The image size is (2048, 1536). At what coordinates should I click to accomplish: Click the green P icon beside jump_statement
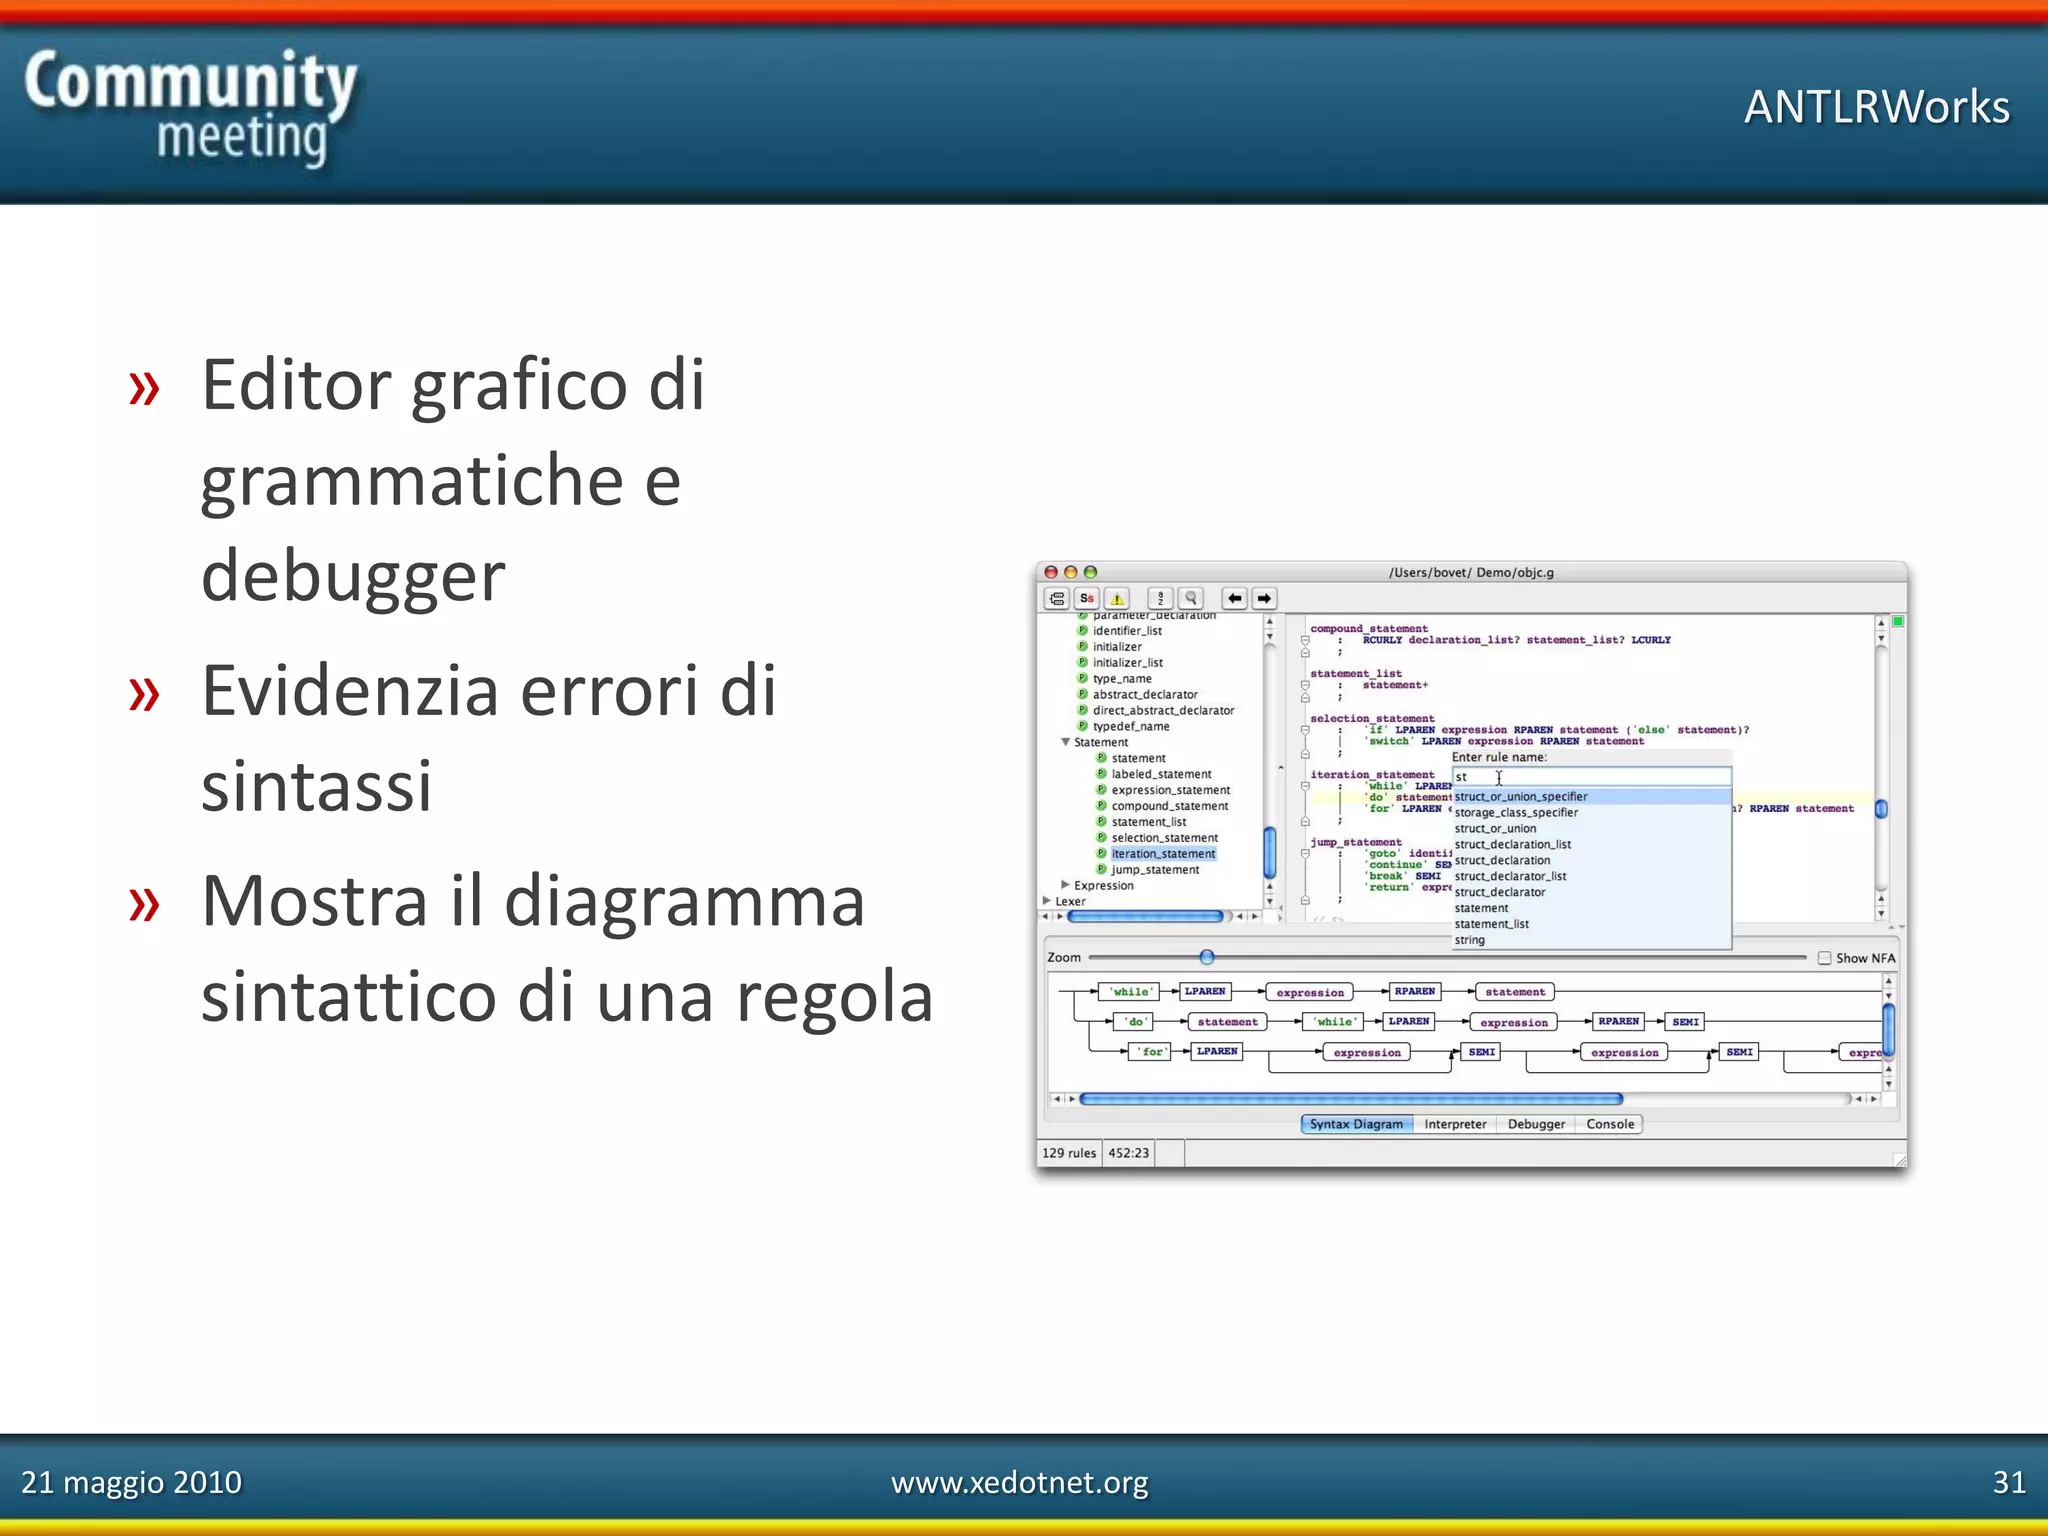1101,869
